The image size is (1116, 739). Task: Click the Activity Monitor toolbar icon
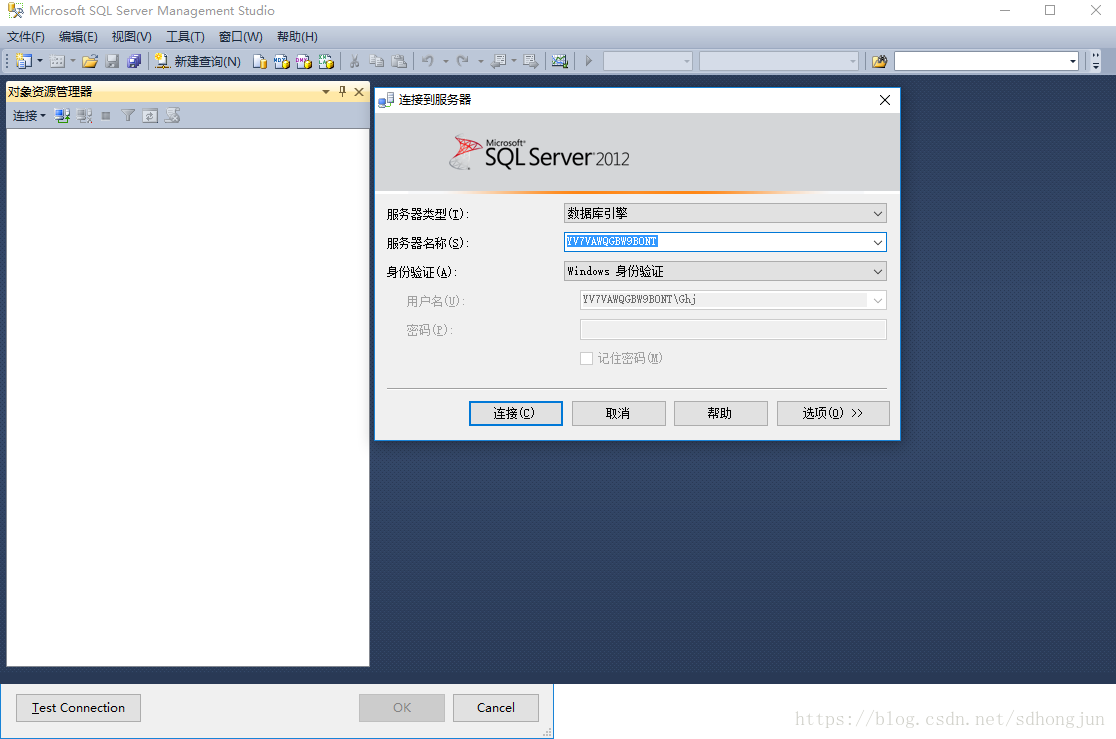click(x=560, y=61)
